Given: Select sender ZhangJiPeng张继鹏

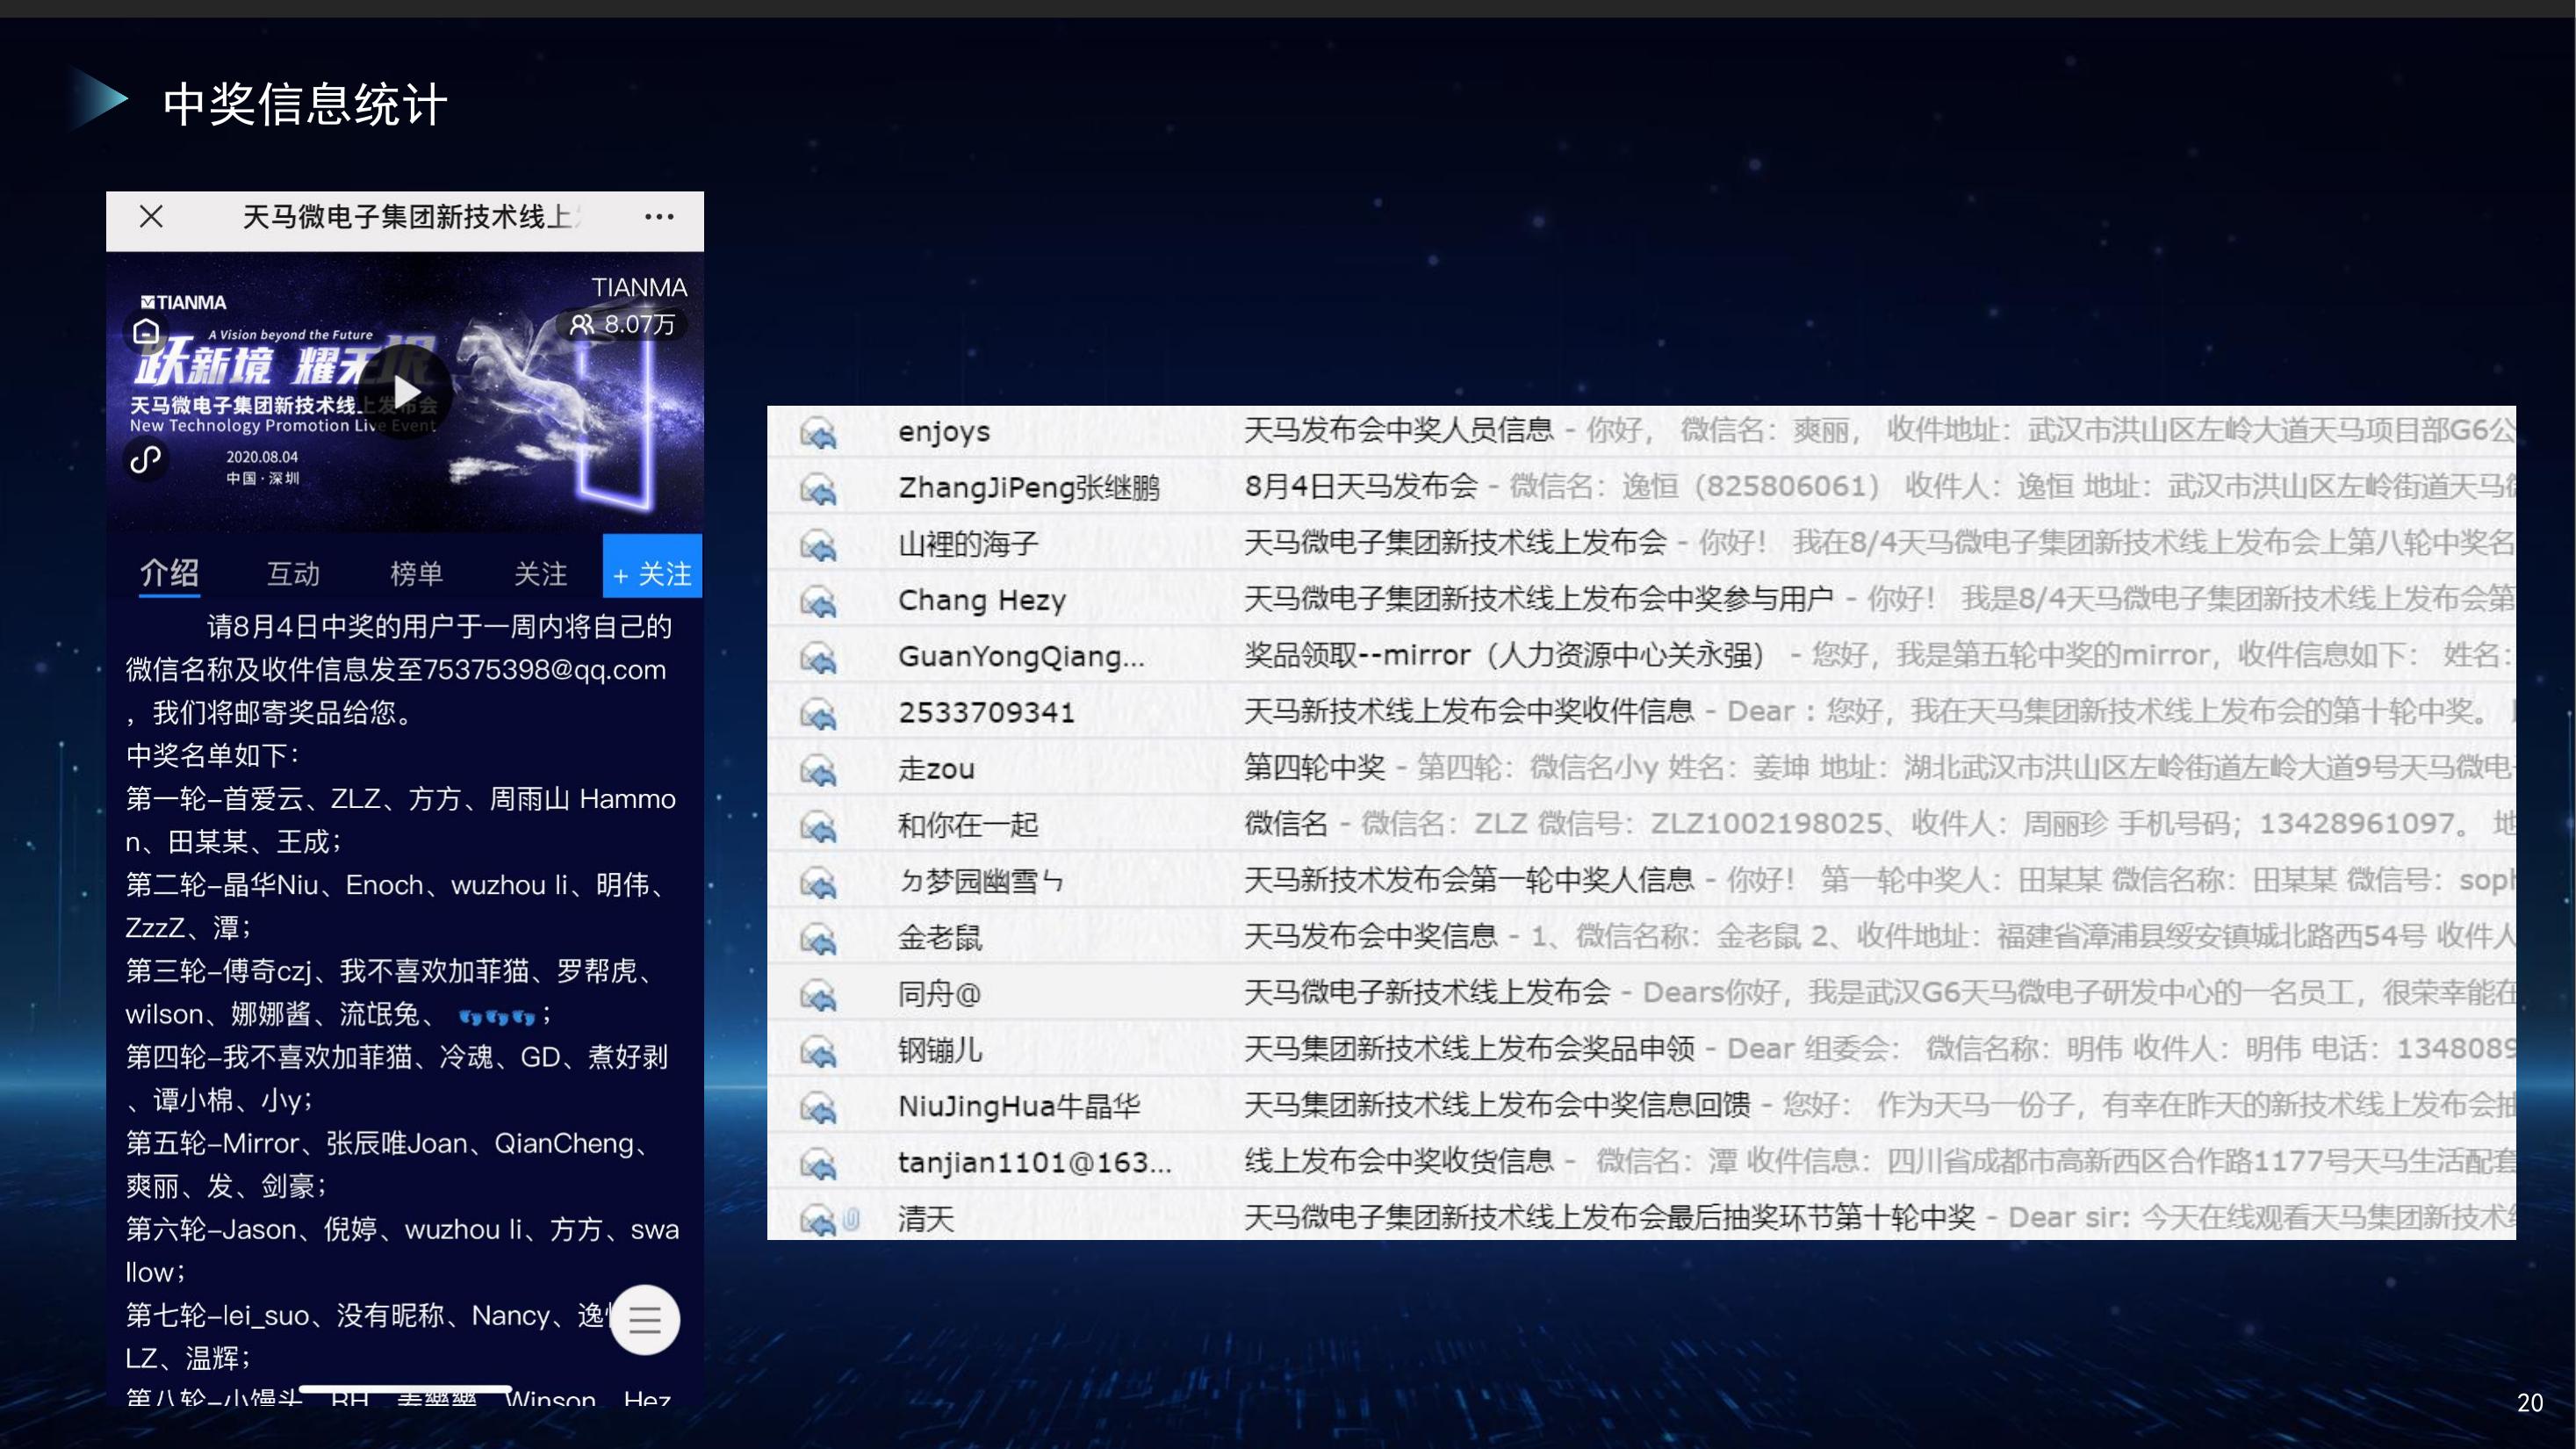Looking at the screenshot, I should pos(1029,488).
